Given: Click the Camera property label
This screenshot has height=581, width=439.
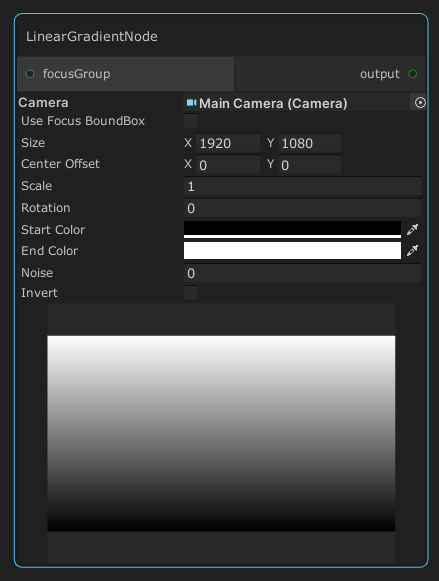Looking at the screenshot, I should pos(43,103).
